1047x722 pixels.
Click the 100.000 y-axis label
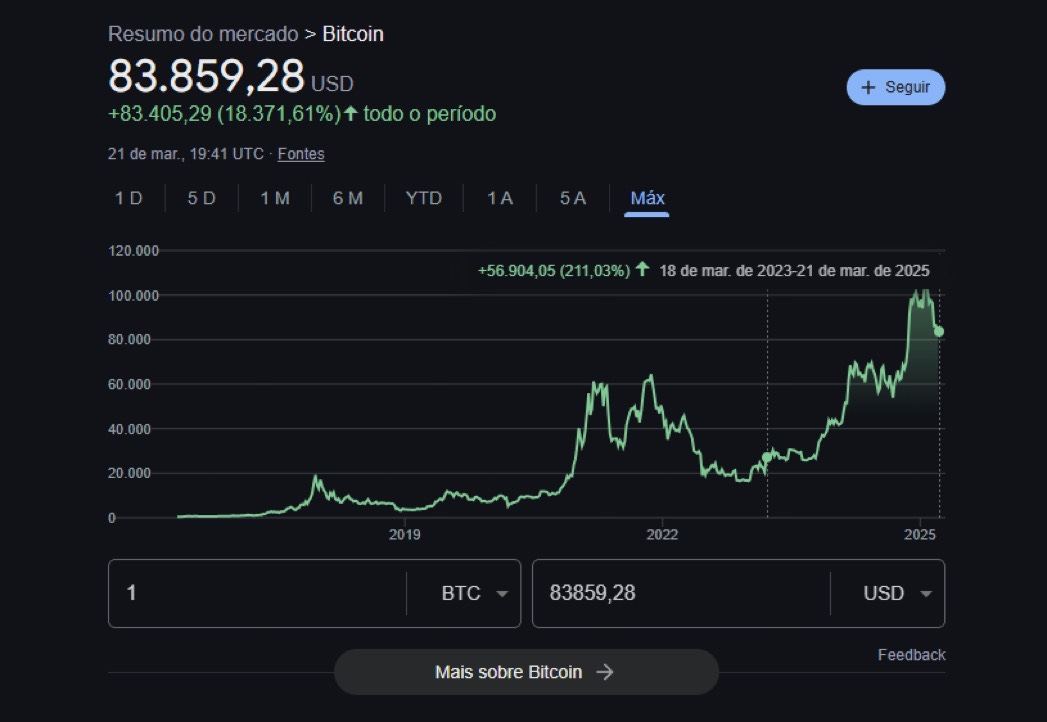(x=134, y=296)
